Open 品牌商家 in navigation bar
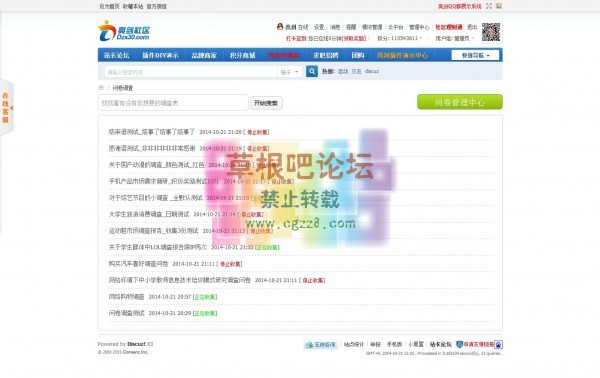The height and width of the screenshot is (378, 600). [204, 55]
